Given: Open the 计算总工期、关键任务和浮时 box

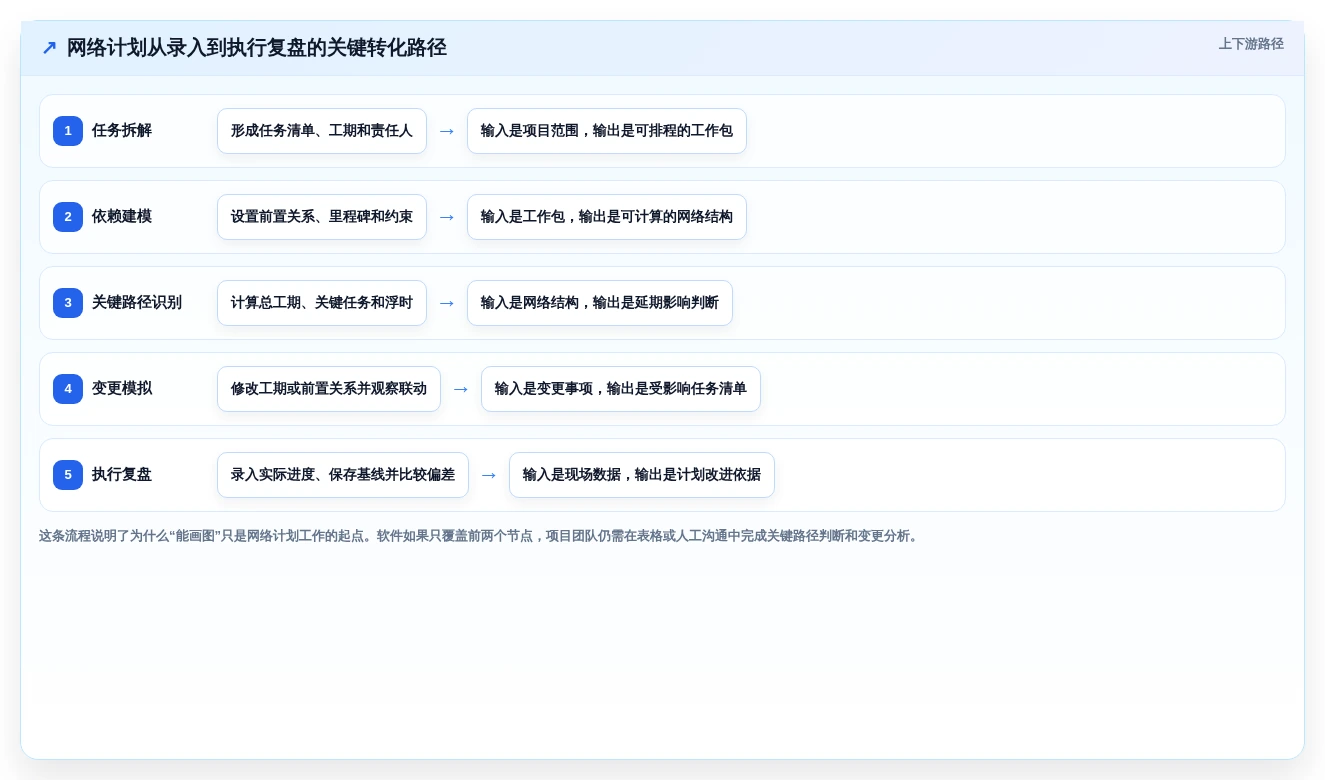Looking at the screenshot, I should click(322, 303).
